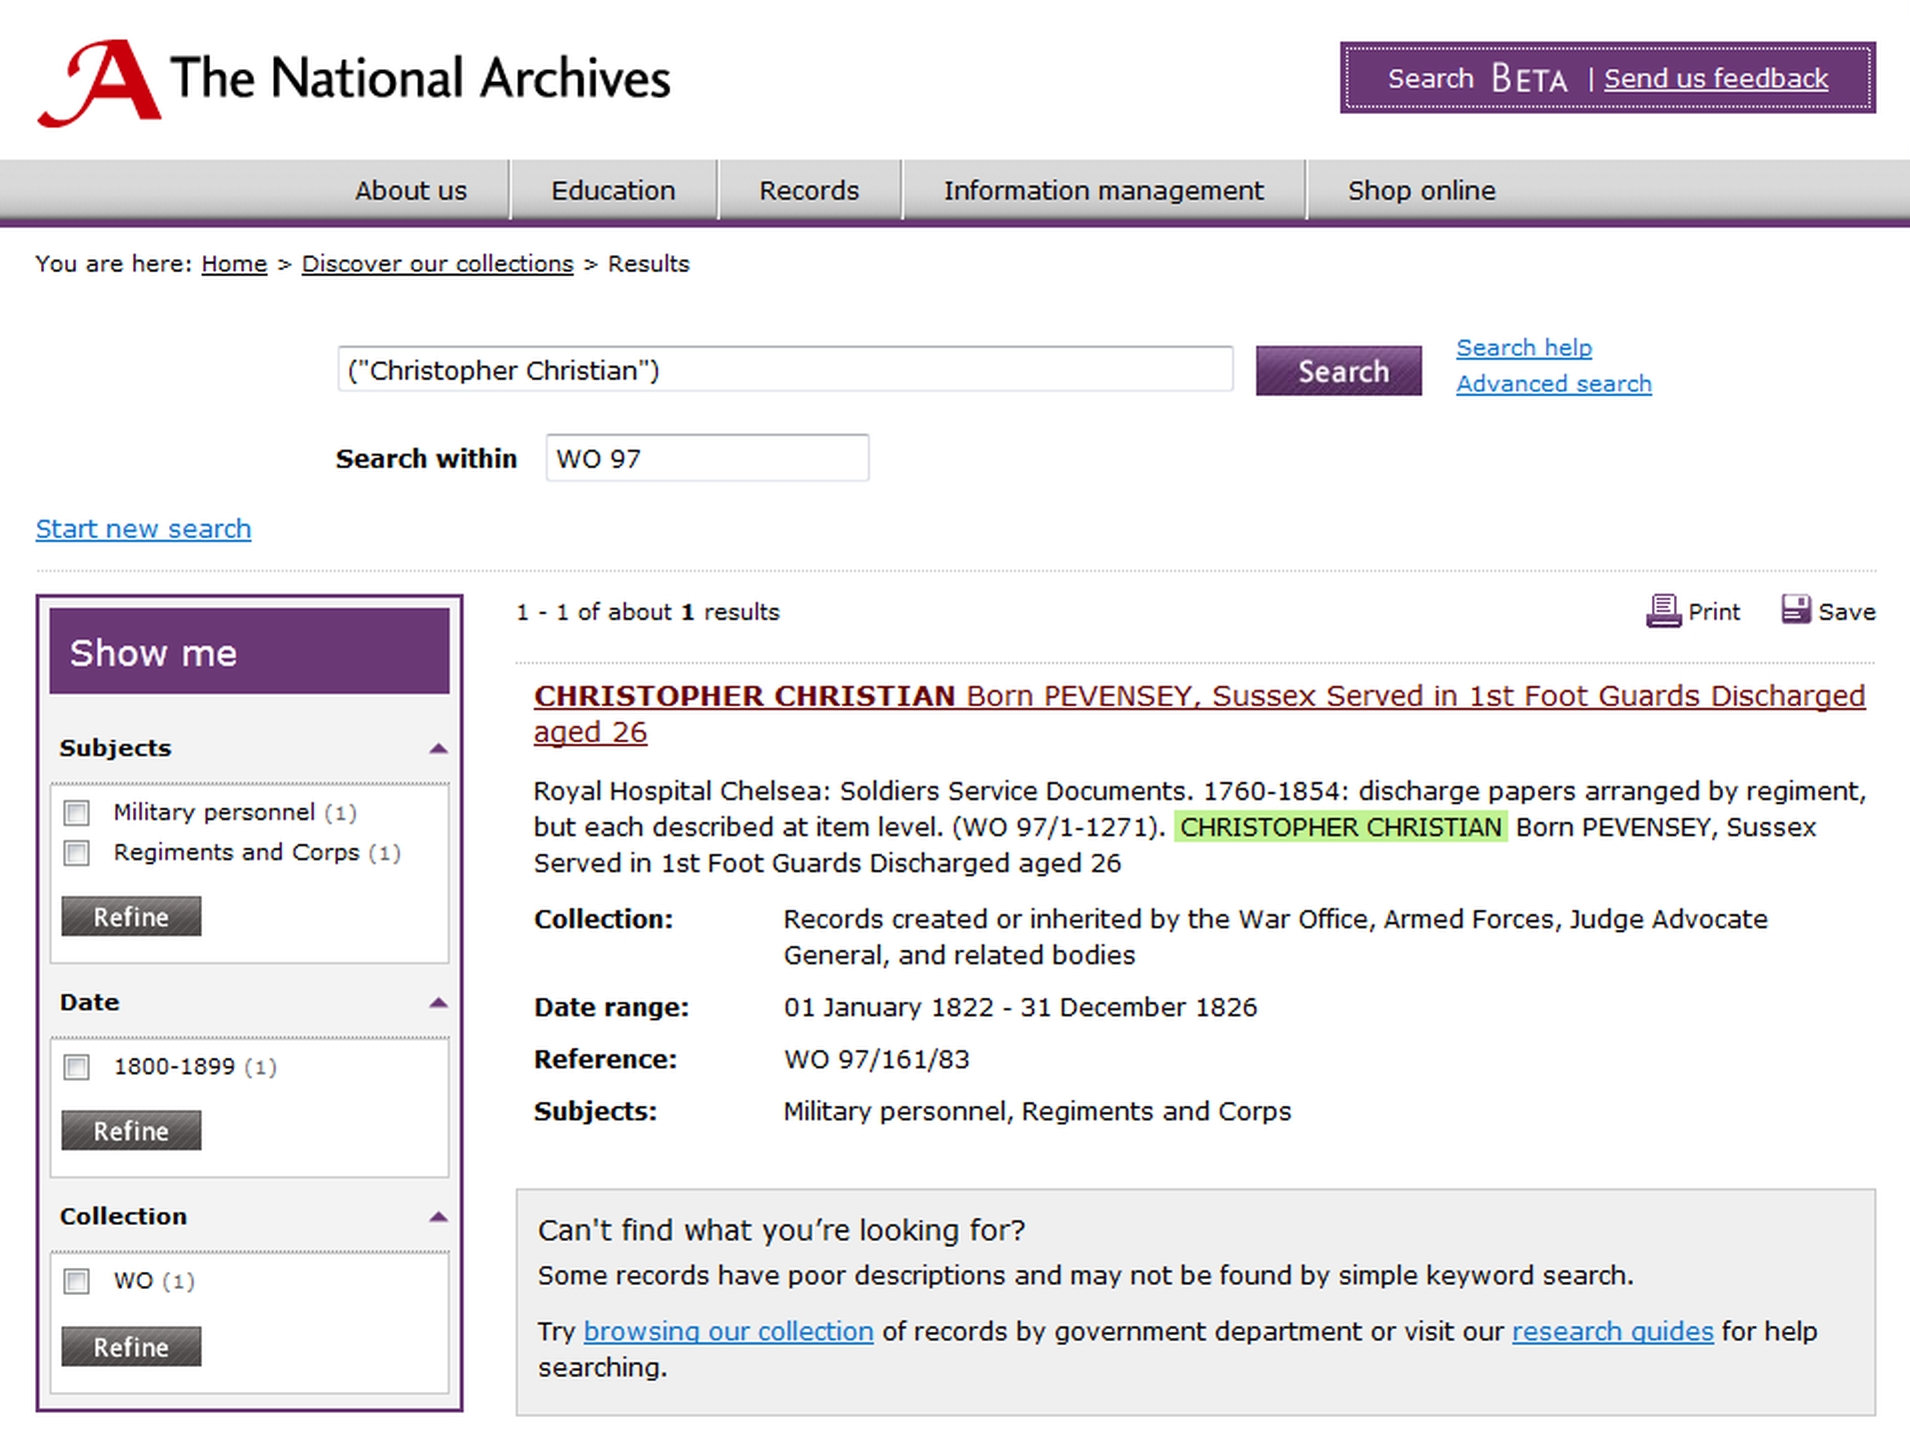Focus the main search query field

(785, 370)
